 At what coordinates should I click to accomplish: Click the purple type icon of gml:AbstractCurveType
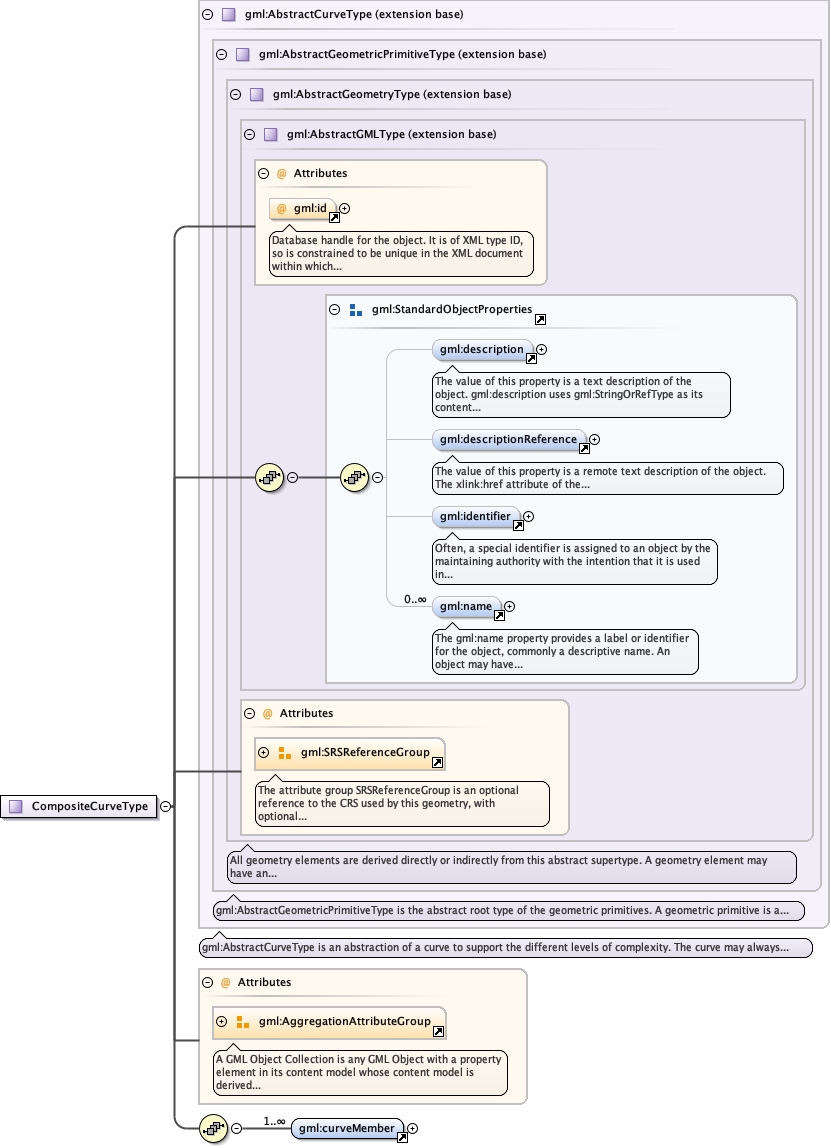point(228,14)
